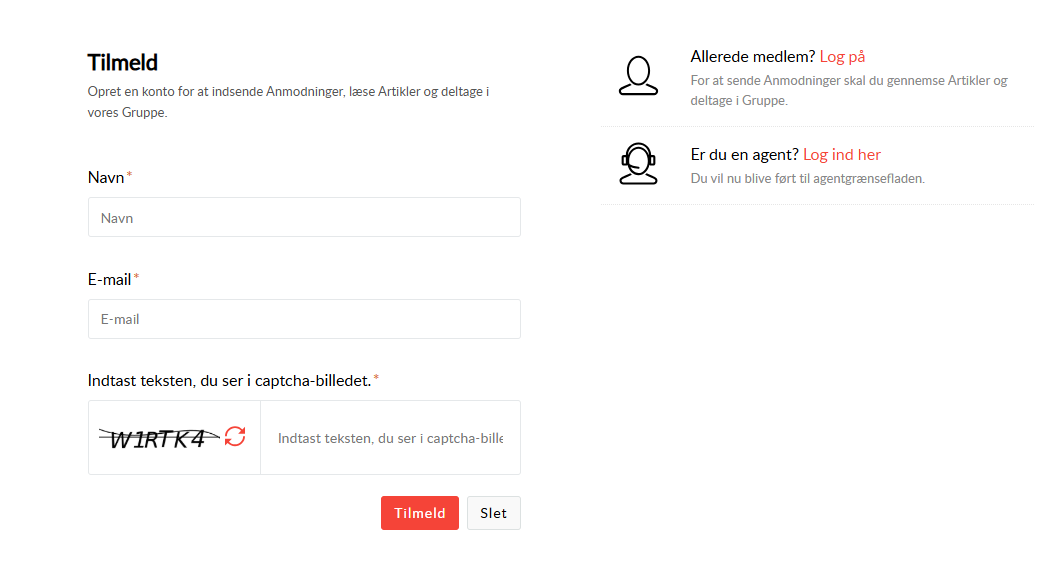Click the captcha instruction label

(229, 381)
